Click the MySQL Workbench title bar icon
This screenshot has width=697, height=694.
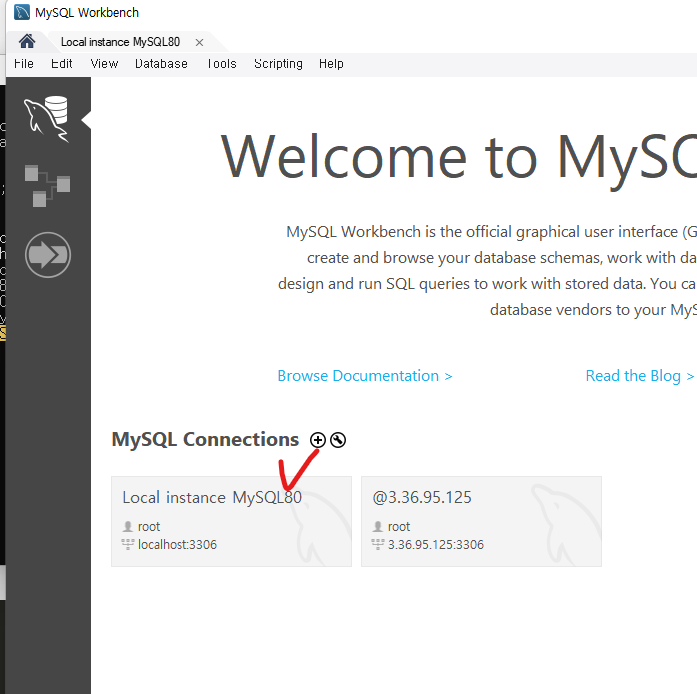pyautogui.click(x=22, y=12)
